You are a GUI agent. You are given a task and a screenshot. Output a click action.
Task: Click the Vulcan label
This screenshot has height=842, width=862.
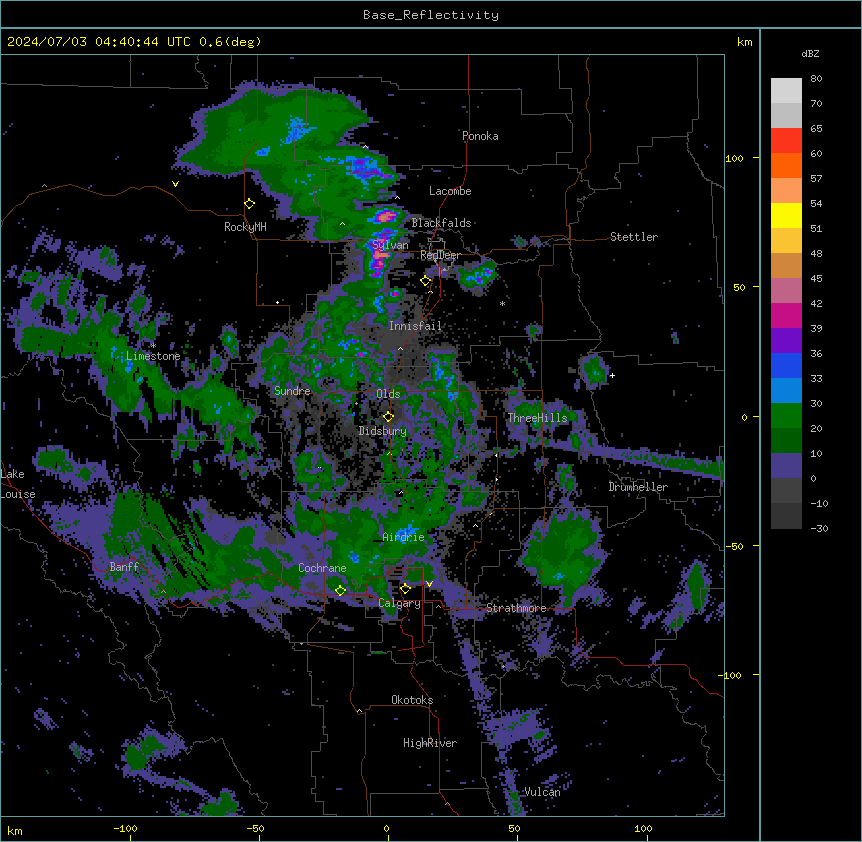coord(542,792)
